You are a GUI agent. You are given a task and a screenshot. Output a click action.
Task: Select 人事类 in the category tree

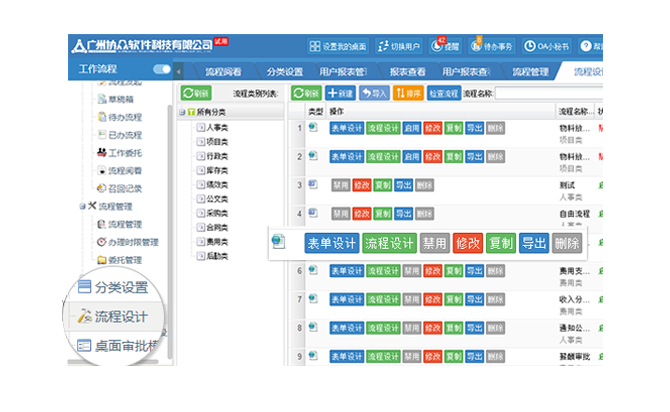213,128
